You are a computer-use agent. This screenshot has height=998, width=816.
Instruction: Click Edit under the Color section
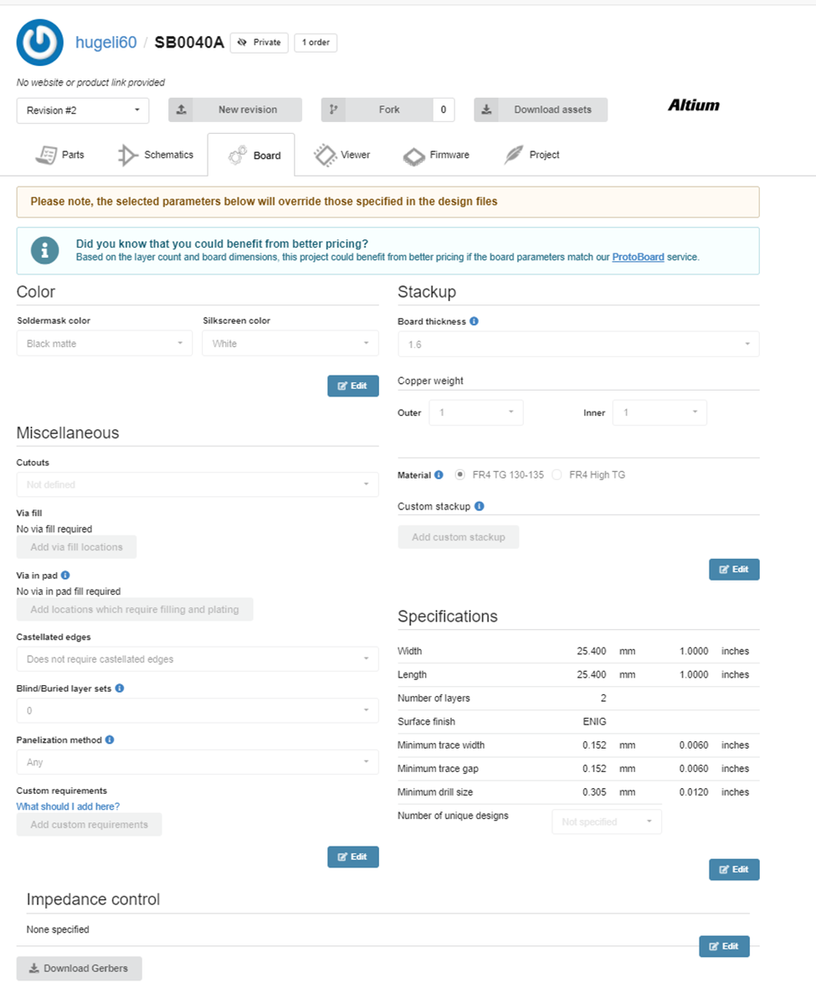(352, 386)
